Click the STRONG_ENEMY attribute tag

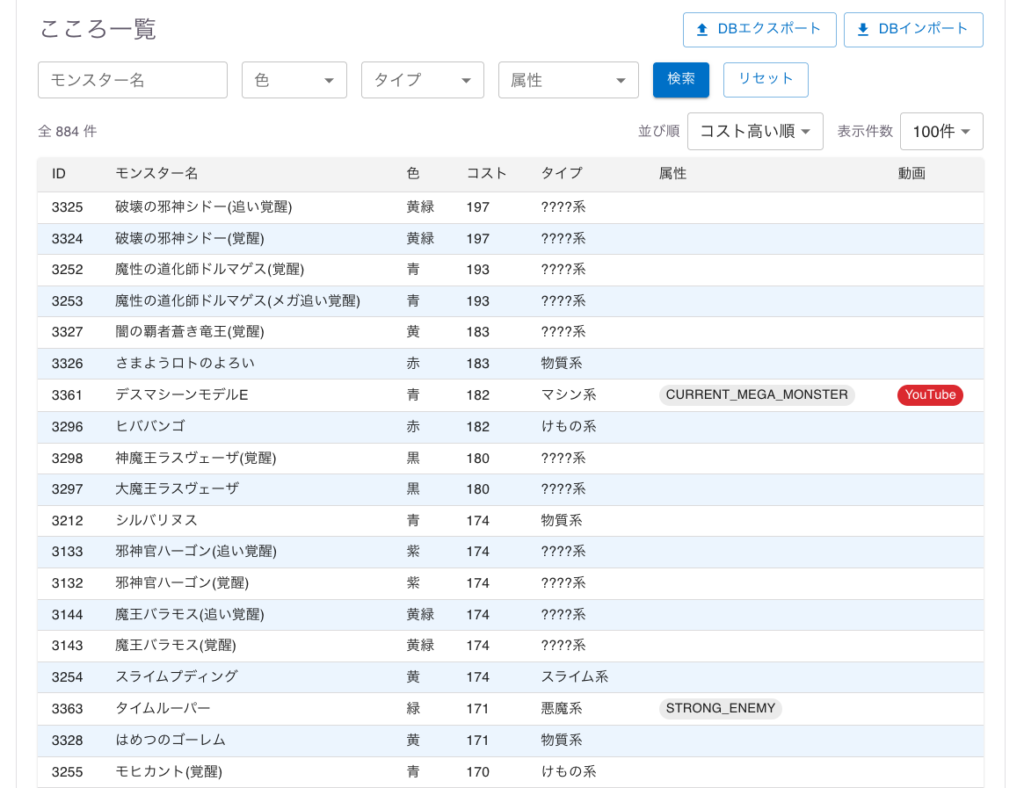(x=720, y=708)
